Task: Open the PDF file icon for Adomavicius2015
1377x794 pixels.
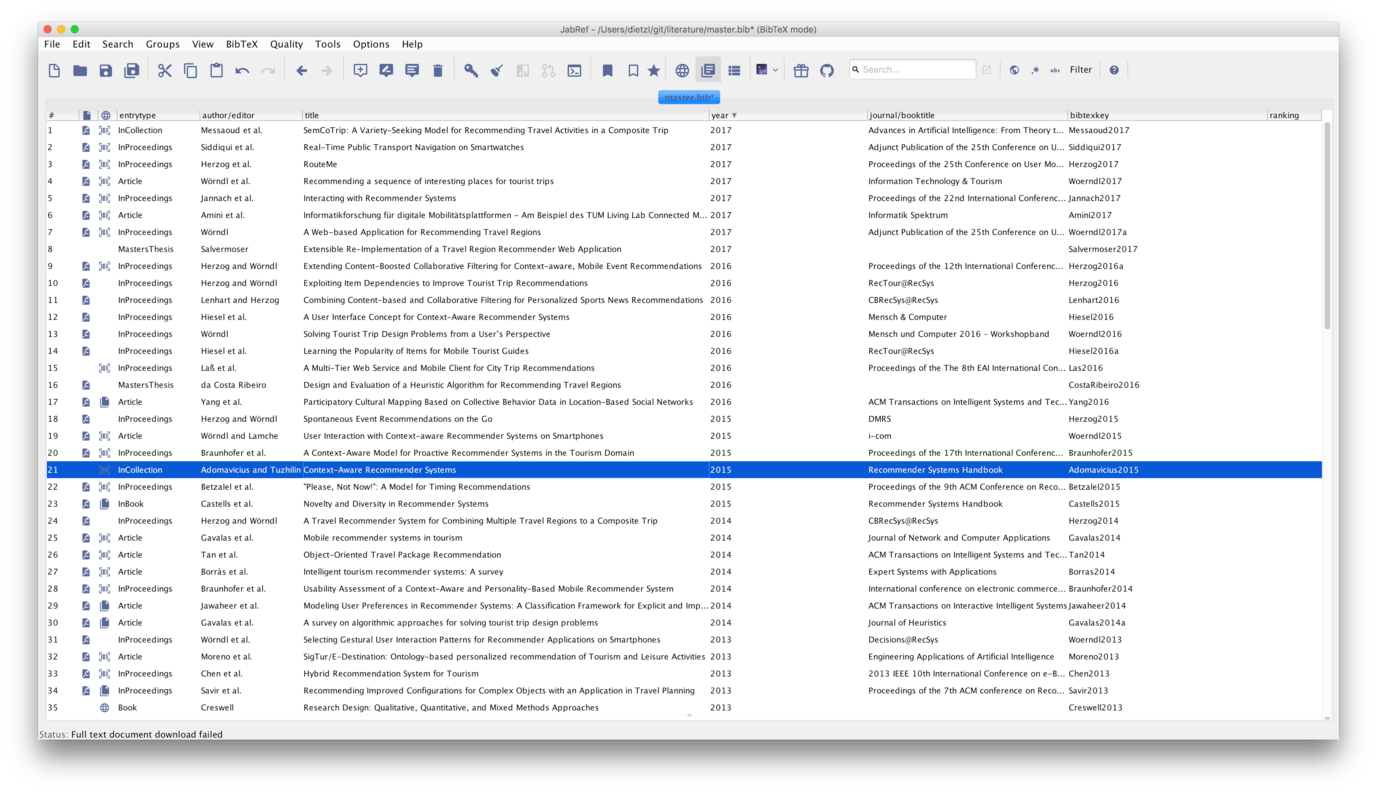Action: (x=86, y=469)
